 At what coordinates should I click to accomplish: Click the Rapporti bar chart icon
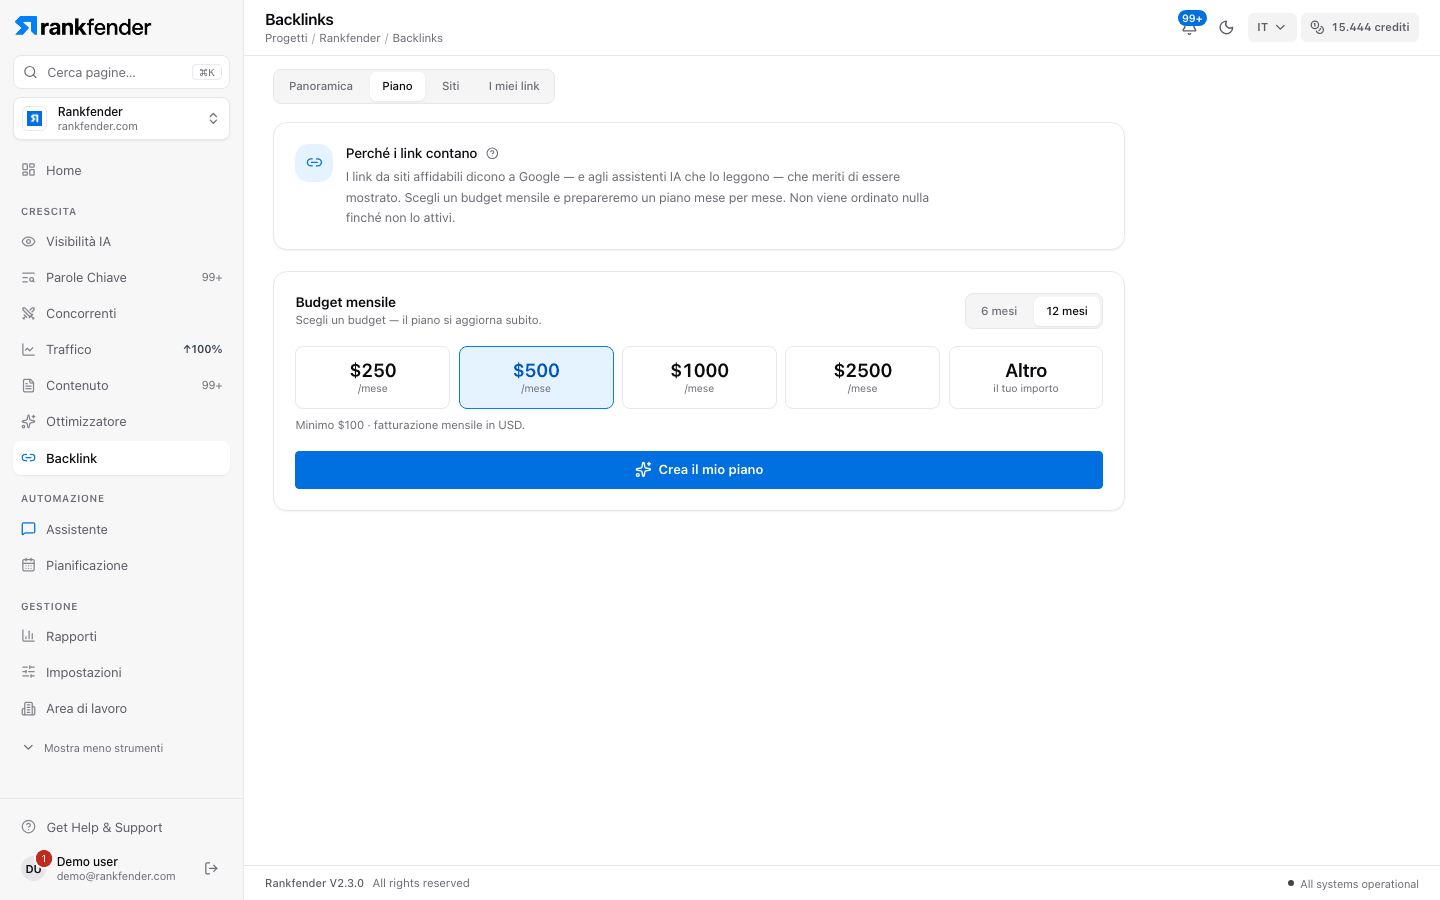pos(28,636)
